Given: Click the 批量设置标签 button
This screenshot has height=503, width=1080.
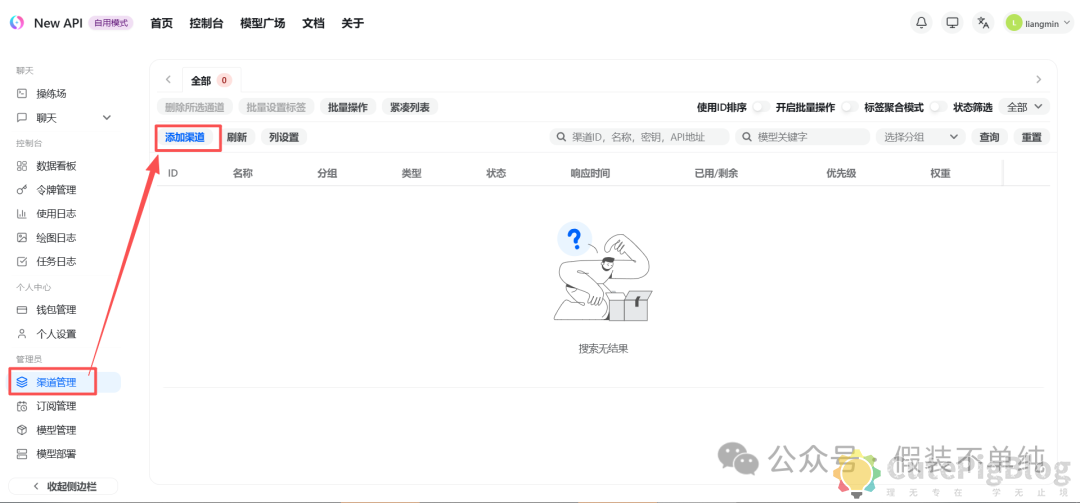Looking at the screenshot, I should tap(276, 107).
